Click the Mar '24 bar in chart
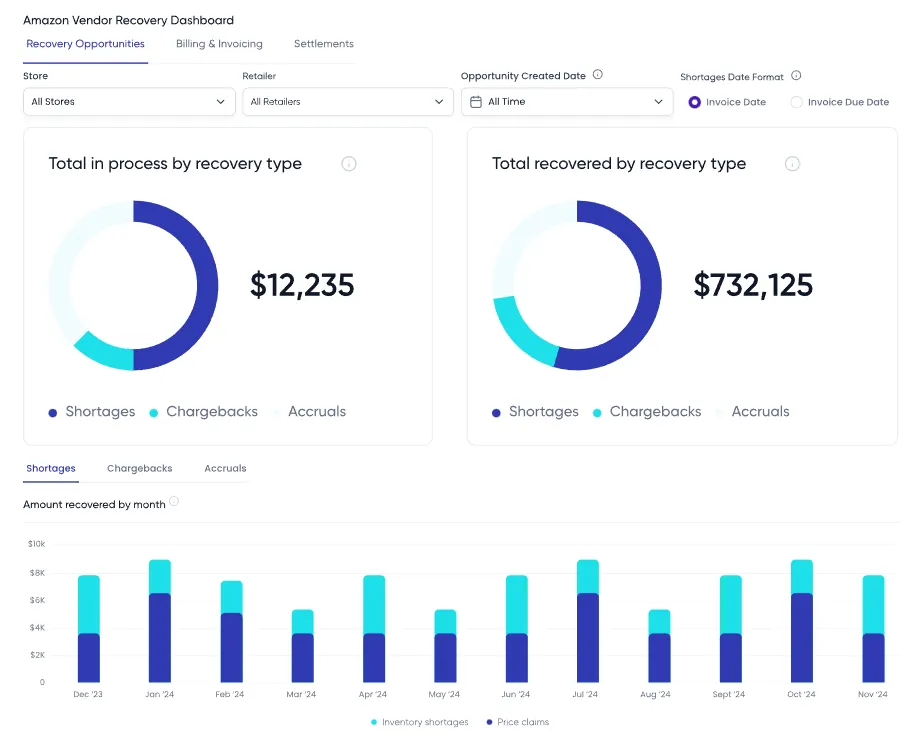 302,646
